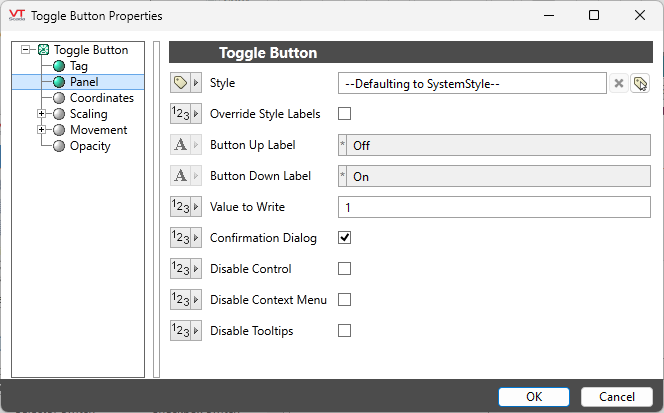Click the data type icon for Disable Control
The image size is (664, 413).
pos(185,269)
